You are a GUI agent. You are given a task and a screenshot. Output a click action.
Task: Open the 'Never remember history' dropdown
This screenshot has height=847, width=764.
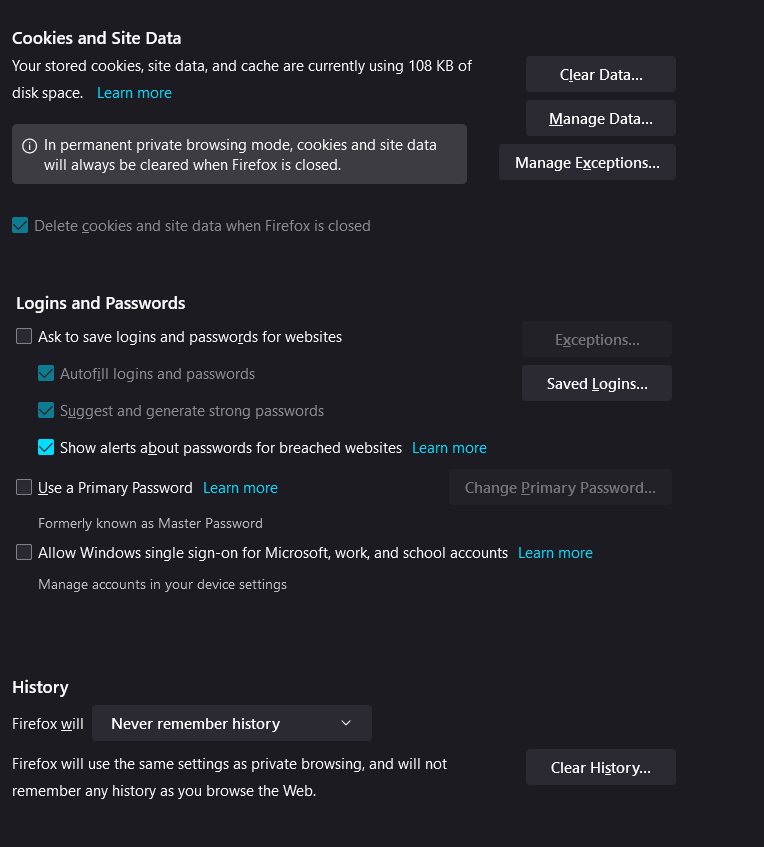tap(231, 723)
